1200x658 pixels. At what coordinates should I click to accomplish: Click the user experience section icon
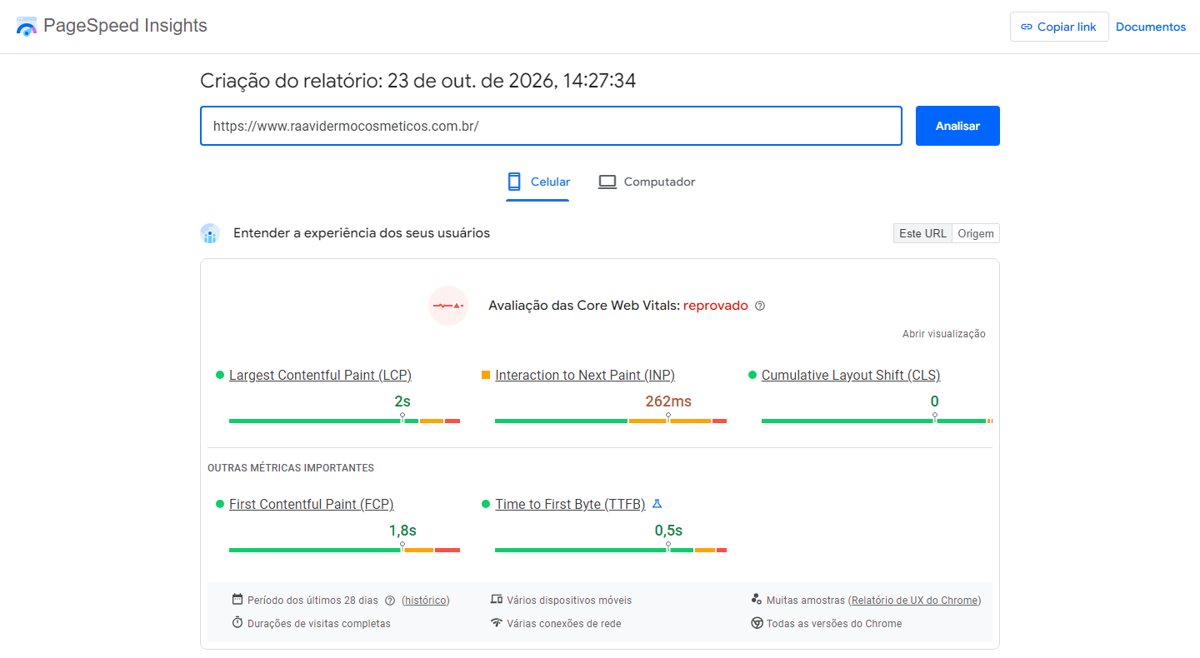(210, 234)
